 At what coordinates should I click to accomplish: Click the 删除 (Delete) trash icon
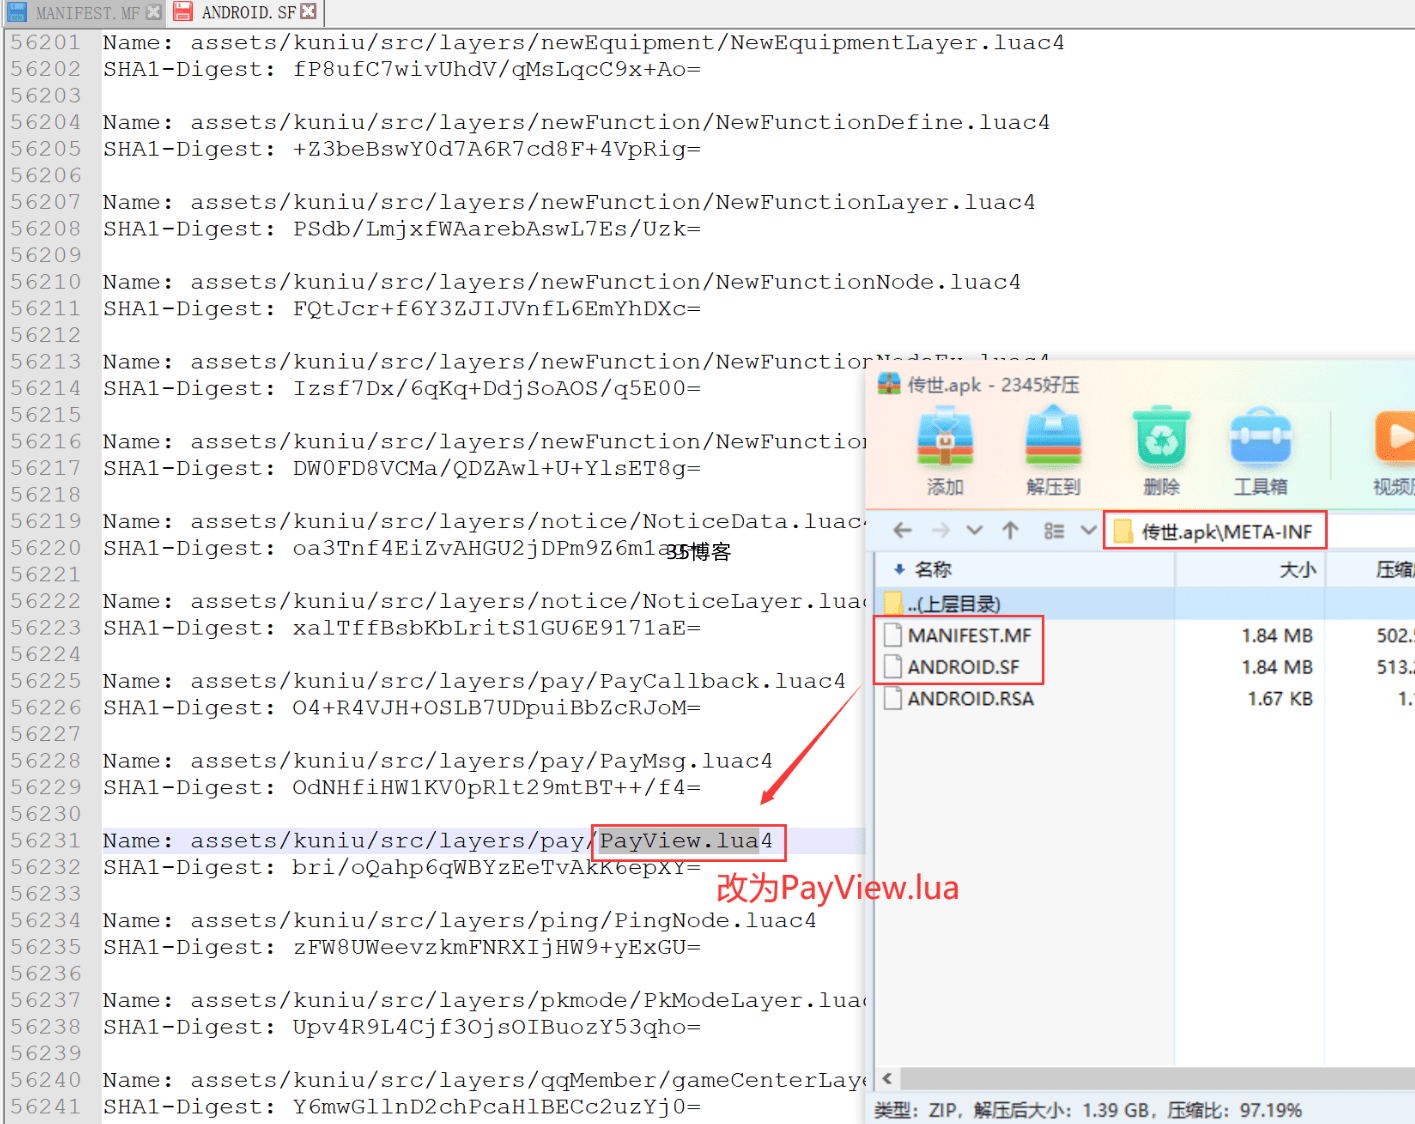(x=1161, y=440)
